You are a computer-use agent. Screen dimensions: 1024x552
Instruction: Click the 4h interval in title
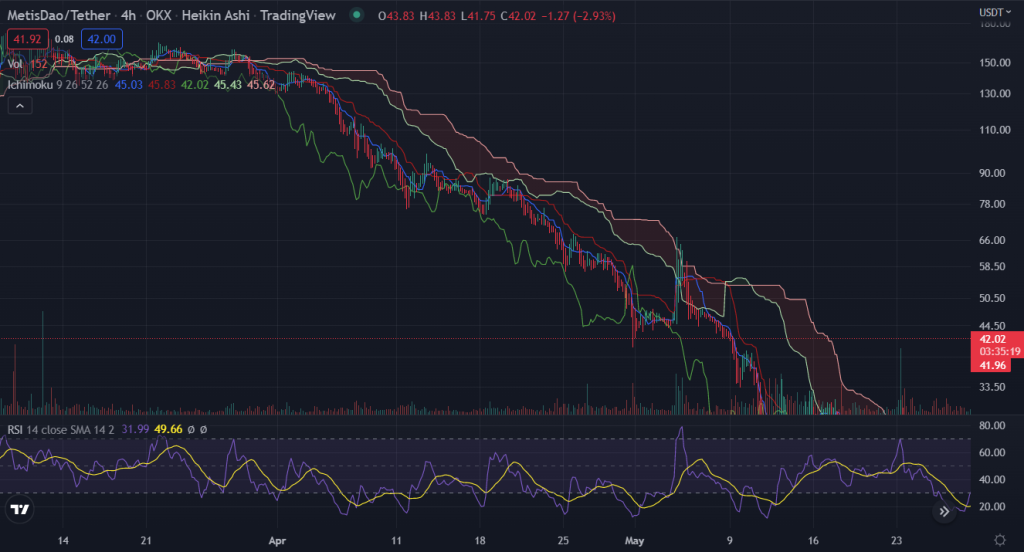coord(128,15)
